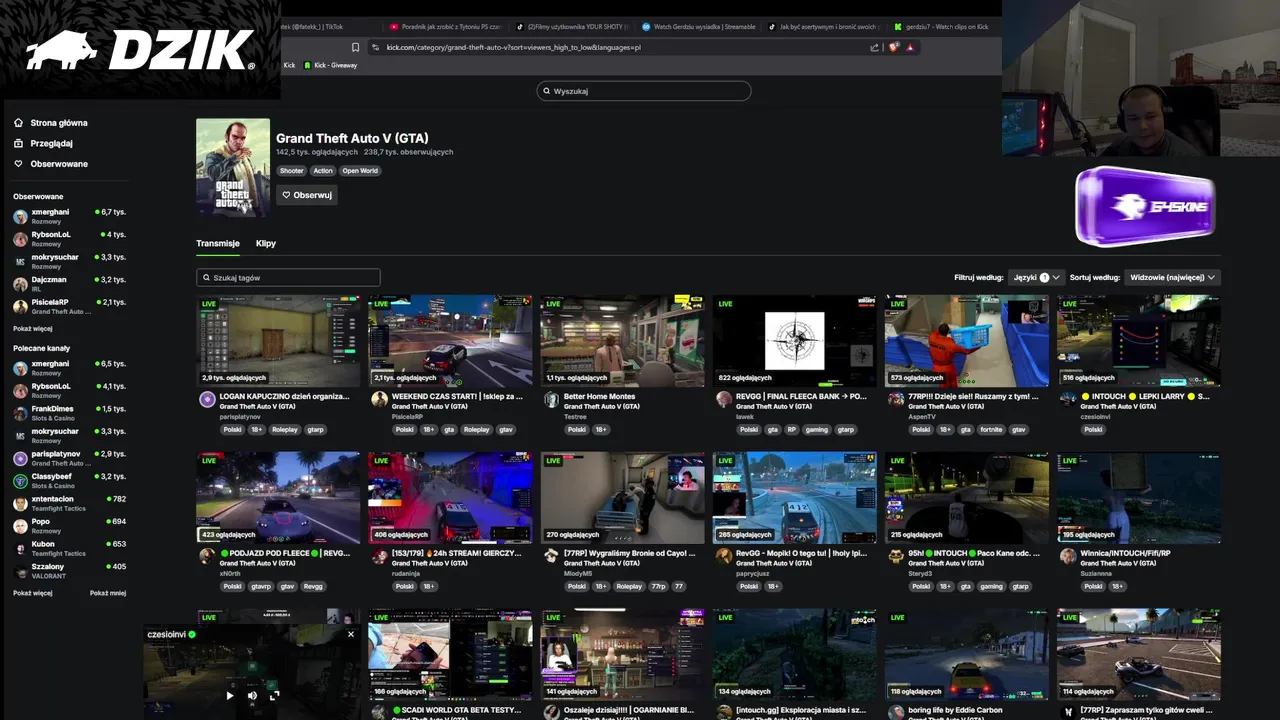This screenshot has height=720, width=1280.
Task: Open the INTOUCH LEPKI LARRY stream thumbnail
Action: pyautogui.click(x=1139, y=340)
